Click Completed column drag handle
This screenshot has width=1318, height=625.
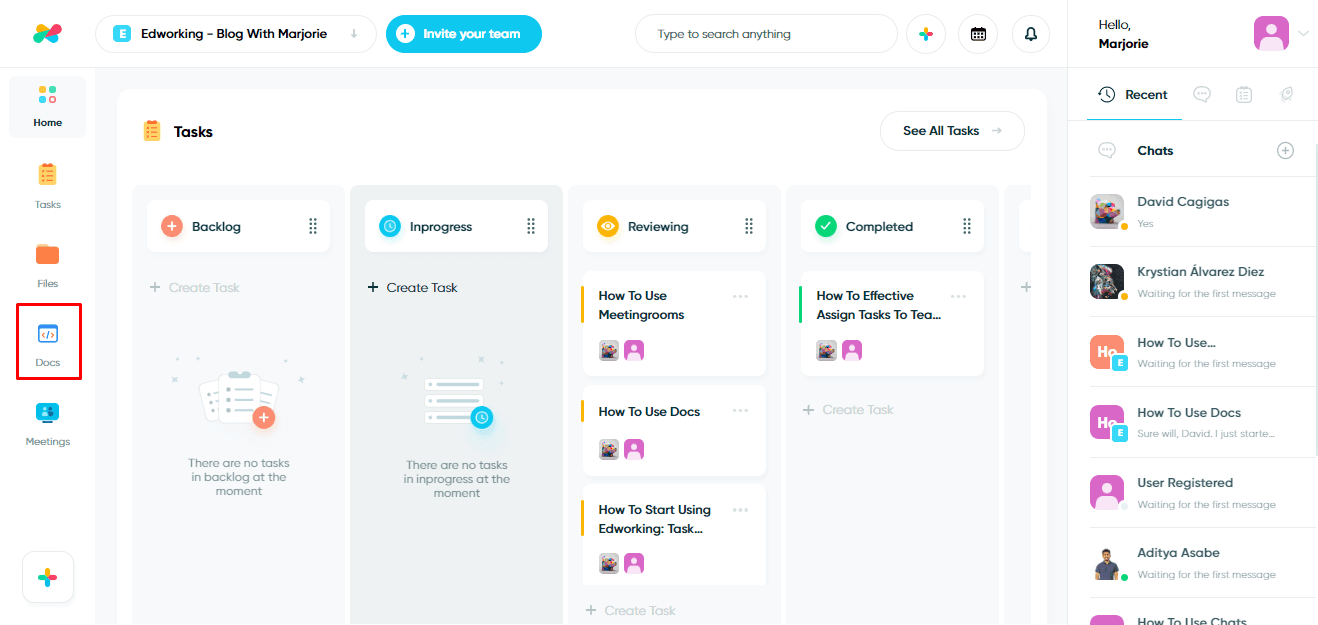point(967,227)
